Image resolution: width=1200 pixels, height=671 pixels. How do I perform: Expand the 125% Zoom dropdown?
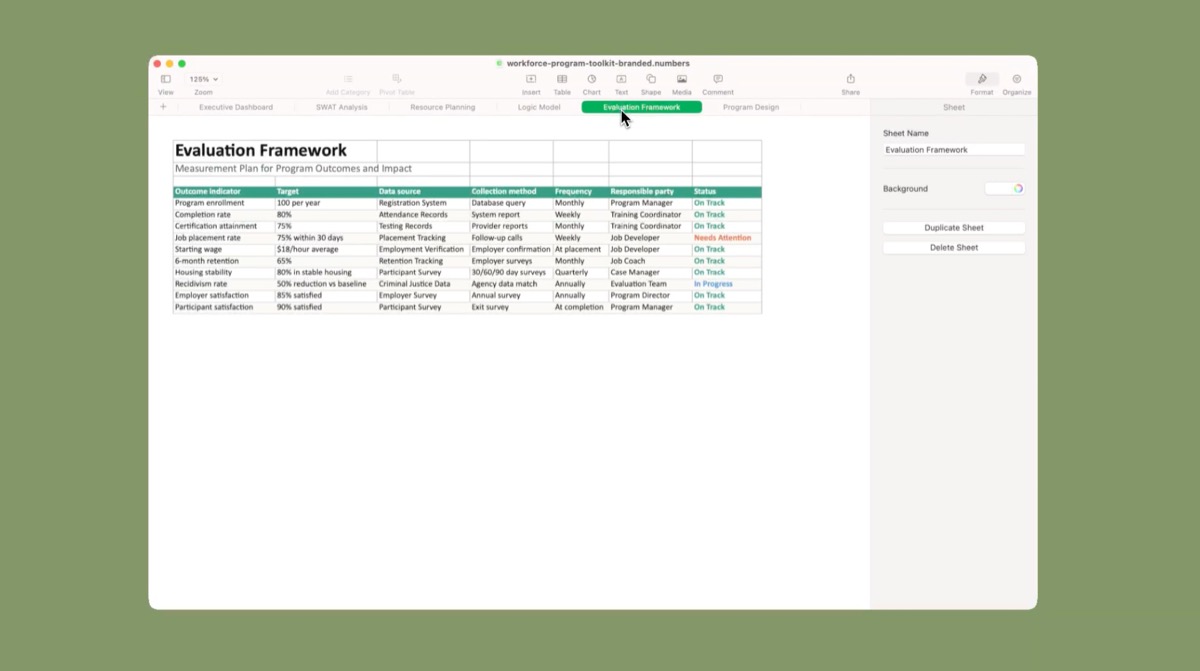point(204,79)
